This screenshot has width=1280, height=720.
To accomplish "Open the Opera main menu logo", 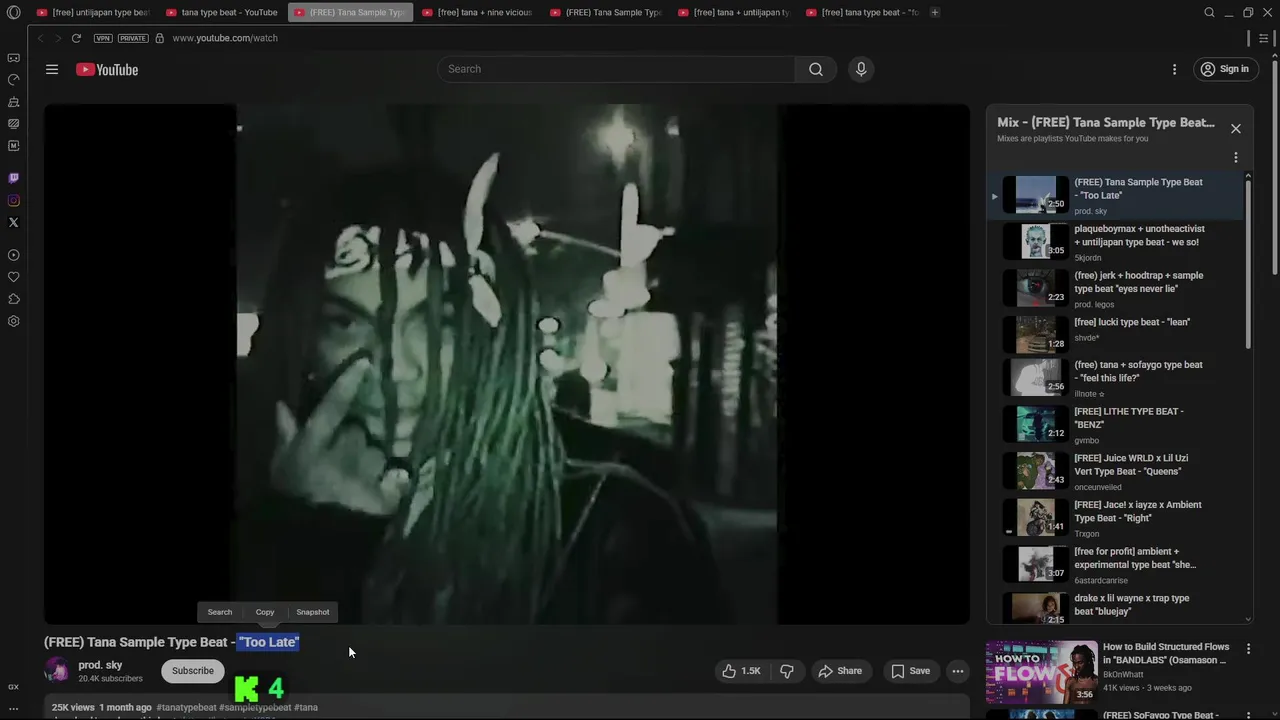I will click(x=13, y=12).
